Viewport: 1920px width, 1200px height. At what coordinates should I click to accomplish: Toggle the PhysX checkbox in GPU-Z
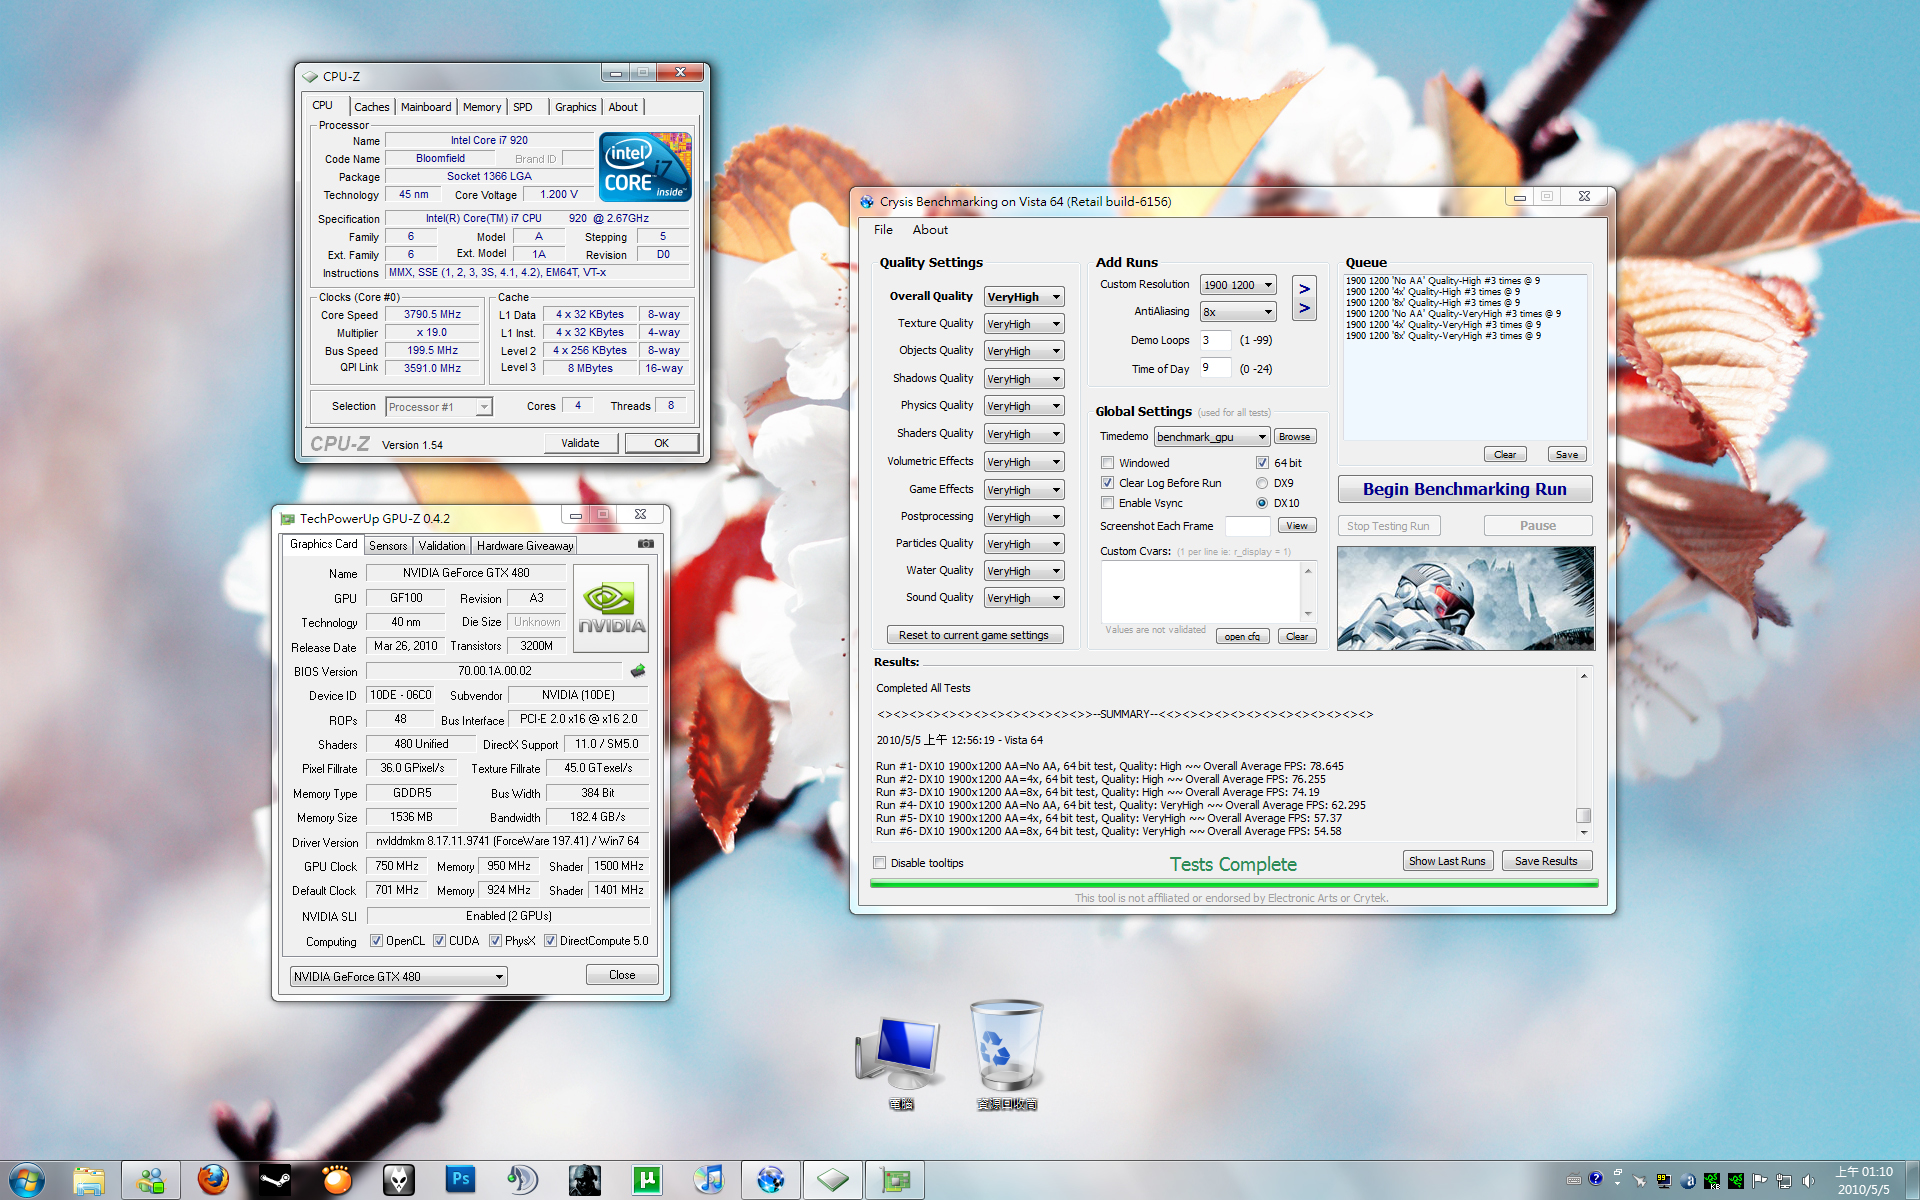[495, 941]
